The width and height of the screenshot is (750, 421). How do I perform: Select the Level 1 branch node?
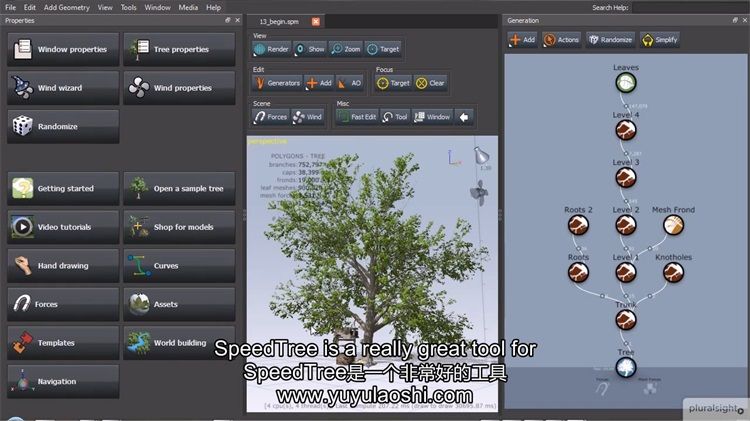[626, 272]
